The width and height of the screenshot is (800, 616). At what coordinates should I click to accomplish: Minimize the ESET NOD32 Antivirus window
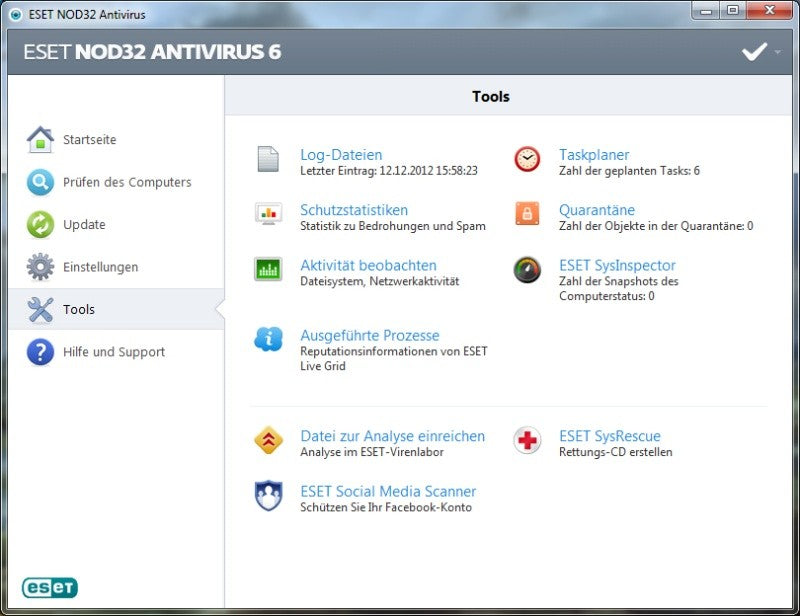click(x=706, y=11)
